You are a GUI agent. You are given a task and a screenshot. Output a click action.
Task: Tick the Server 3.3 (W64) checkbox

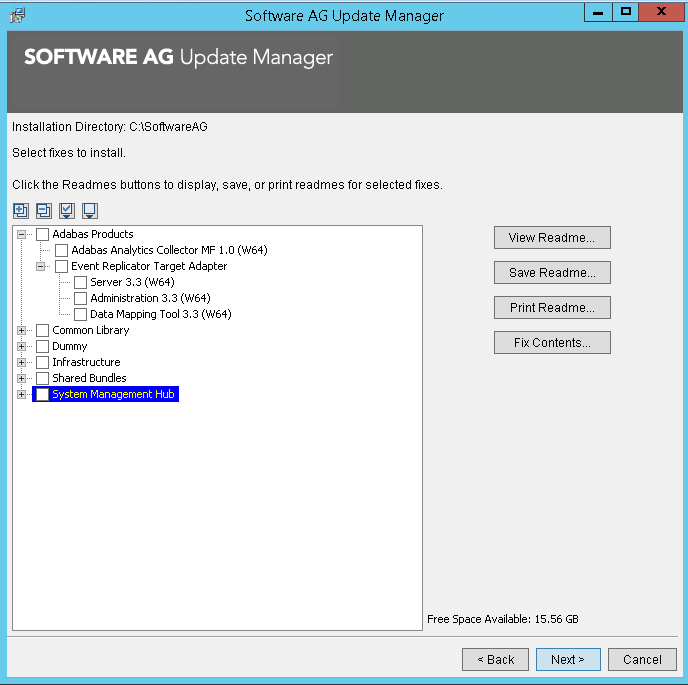[x=80, y=282]
